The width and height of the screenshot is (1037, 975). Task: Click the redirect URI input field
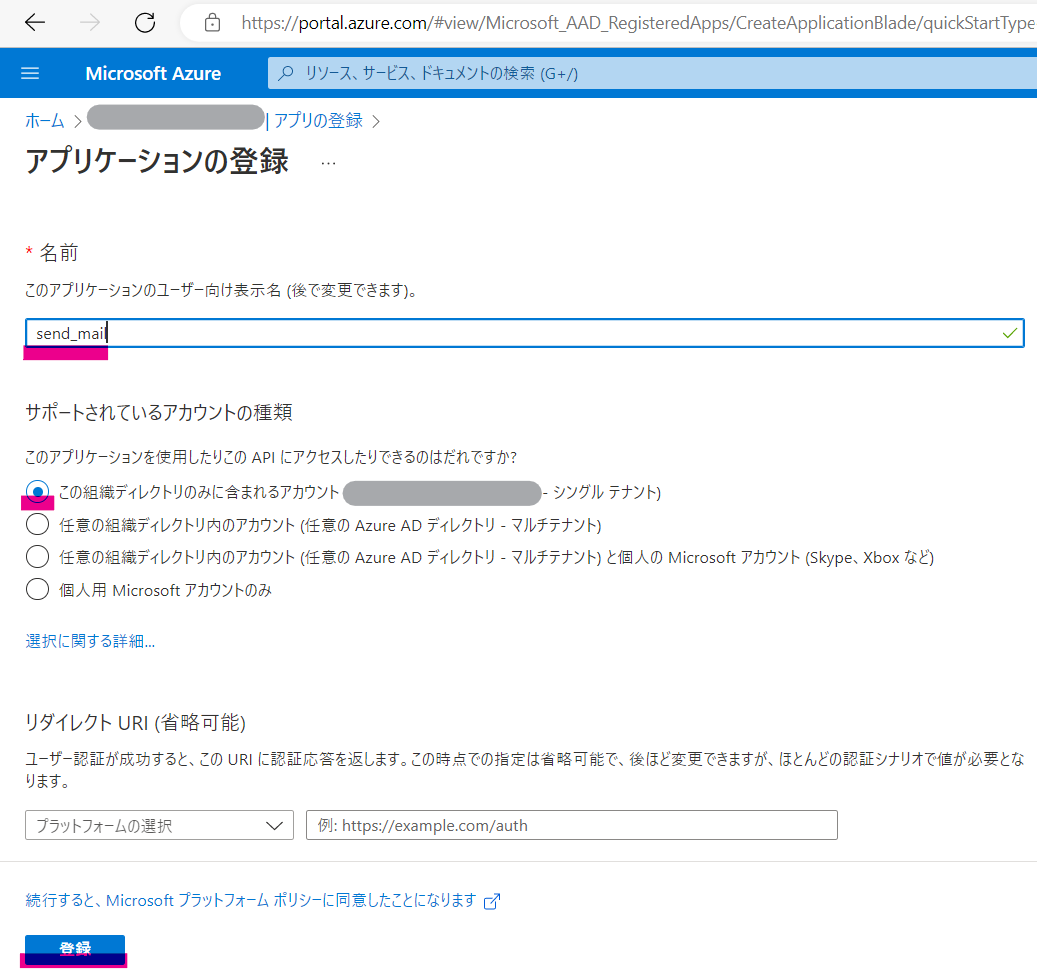point(571,826)
